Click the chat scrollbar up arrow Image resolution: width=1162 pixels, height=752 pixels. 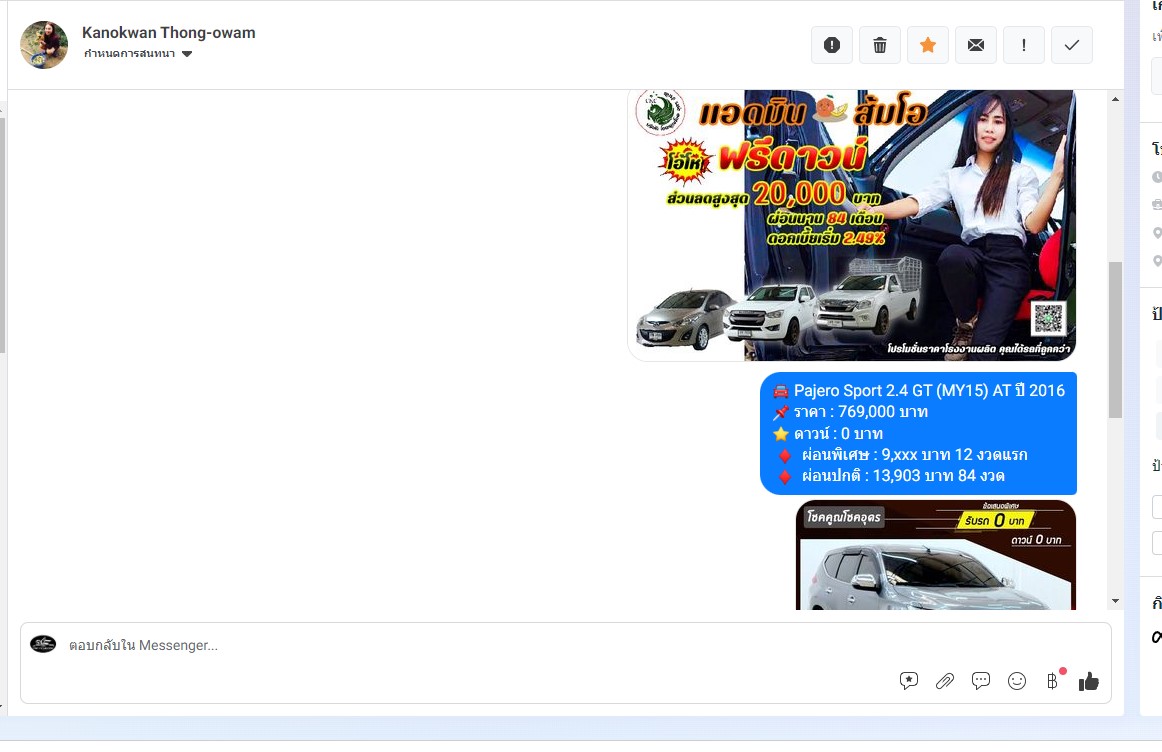click(x=1115, y=99)
